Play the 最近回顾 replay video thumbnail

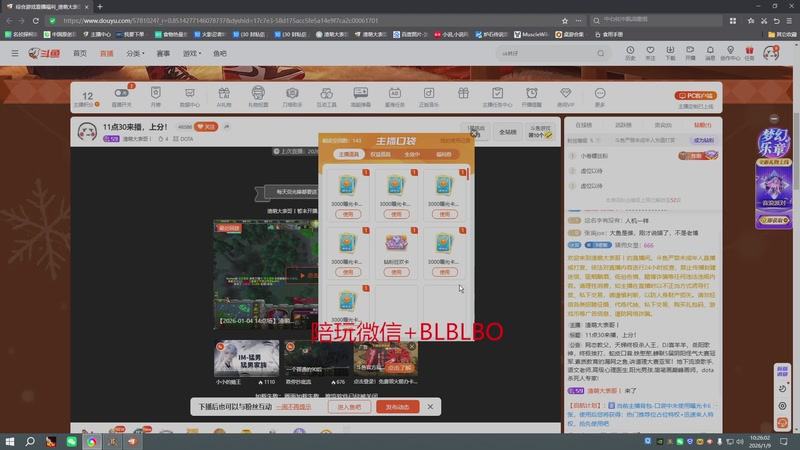[265, 274]
